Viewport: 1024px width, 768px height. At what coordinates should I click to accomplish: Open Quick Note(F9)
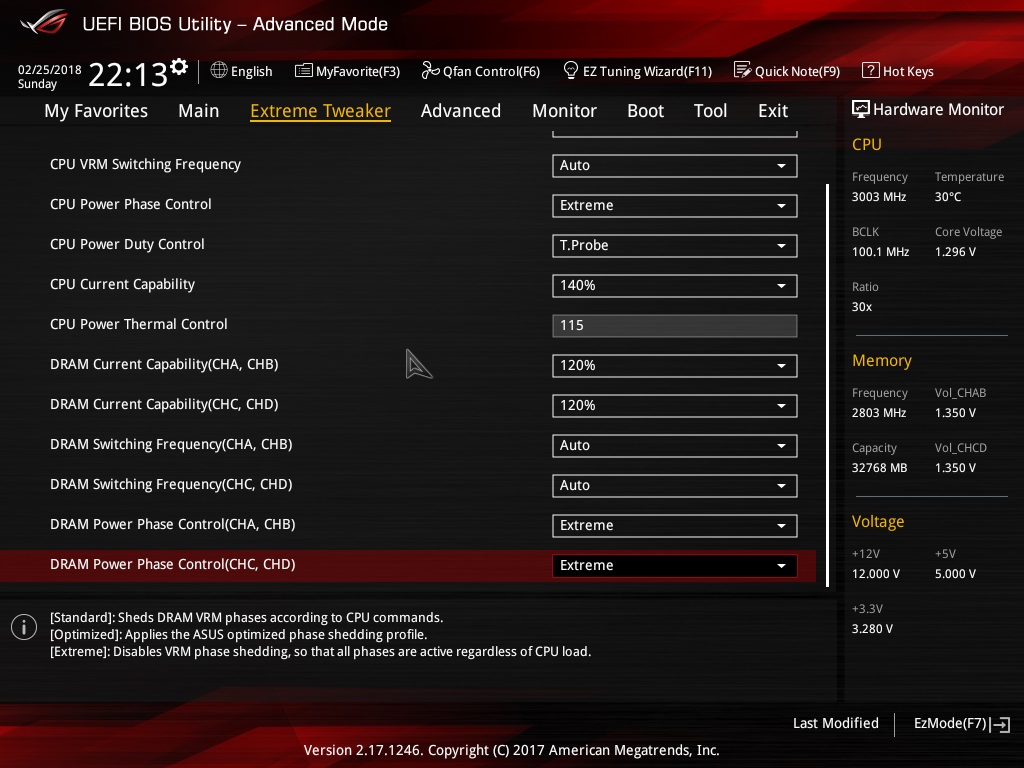(797, 71)
